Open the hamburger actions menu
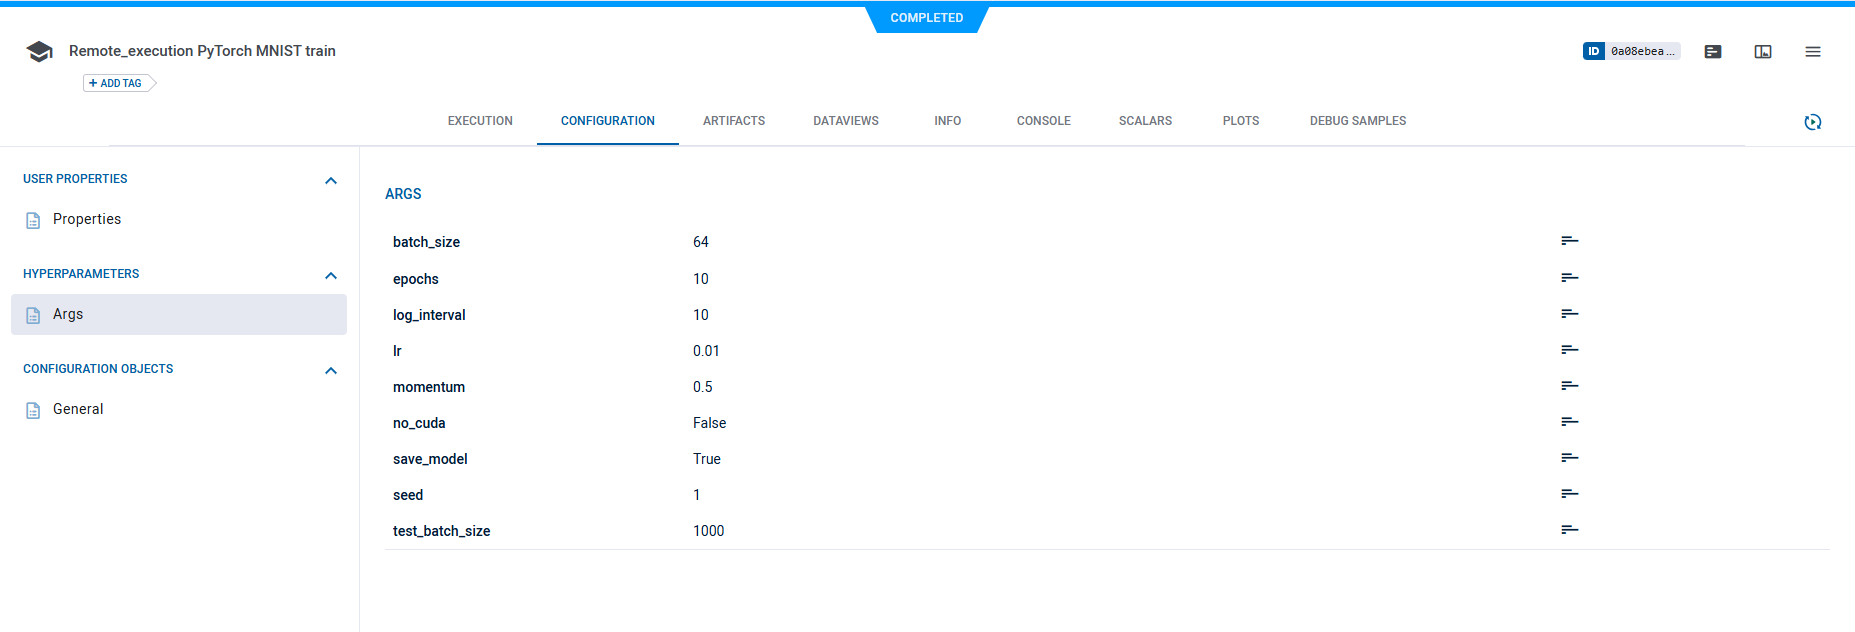This screenshot has width=1855, height=632. (1812, 52)
